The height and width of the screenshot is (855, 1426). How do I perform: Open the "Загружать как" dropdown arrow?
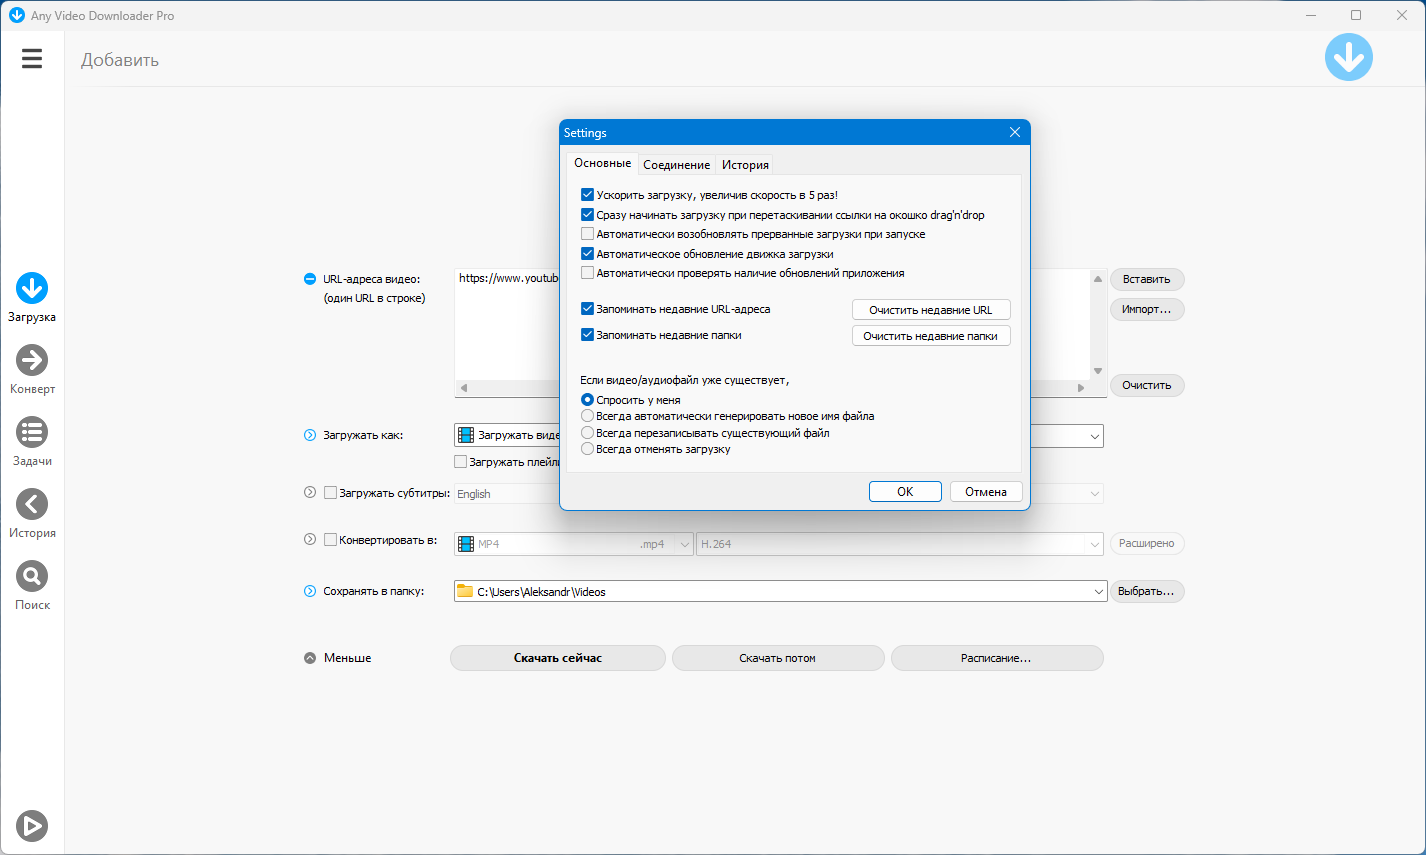click(x=1095, y=436)
